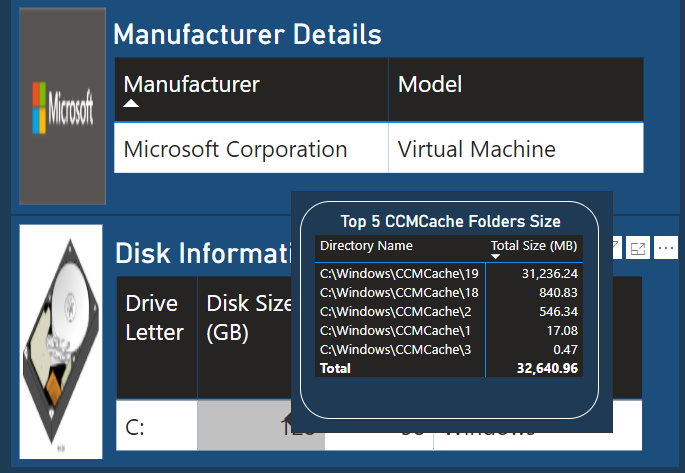685x473 pixels.
Task: Click the Total Size descending sort arrow
Action: (495, 256)
